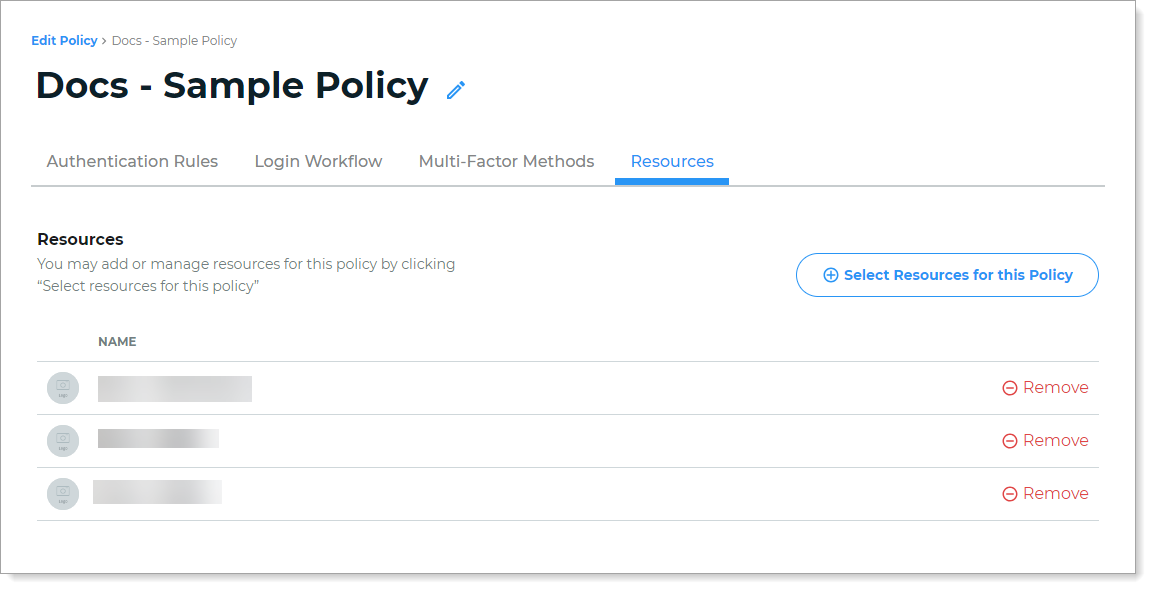Click the third blurred resource name

tap(157, 492)
